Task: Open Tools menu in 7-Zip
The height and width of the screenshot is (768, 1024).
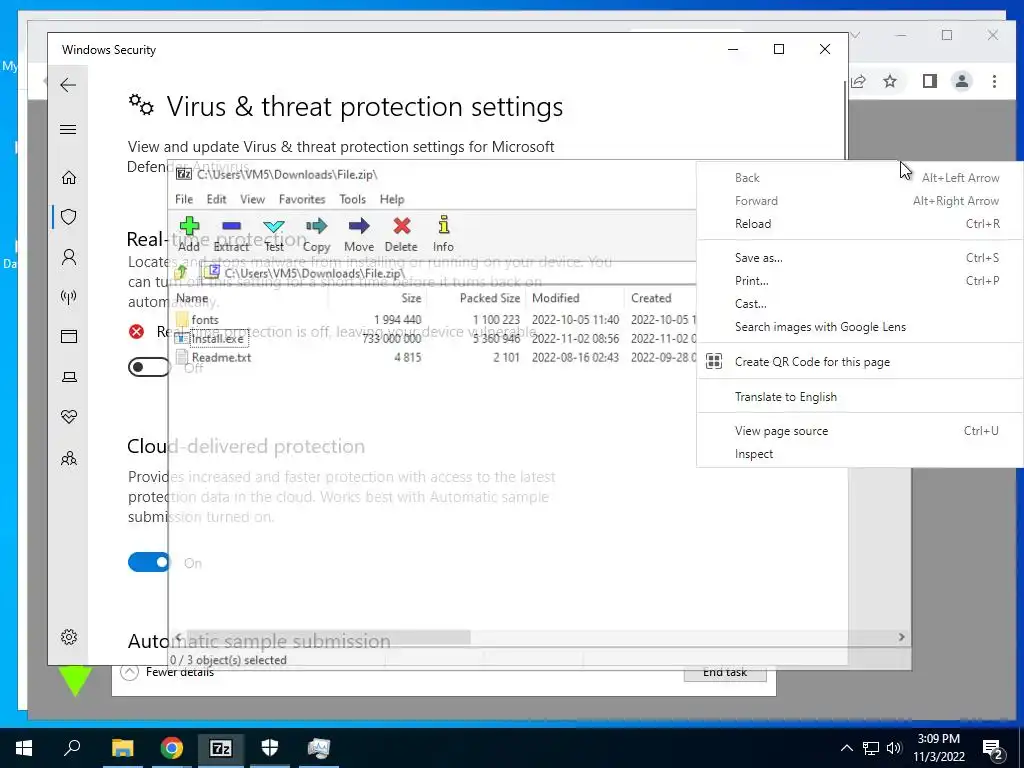Action: point(352,199)
